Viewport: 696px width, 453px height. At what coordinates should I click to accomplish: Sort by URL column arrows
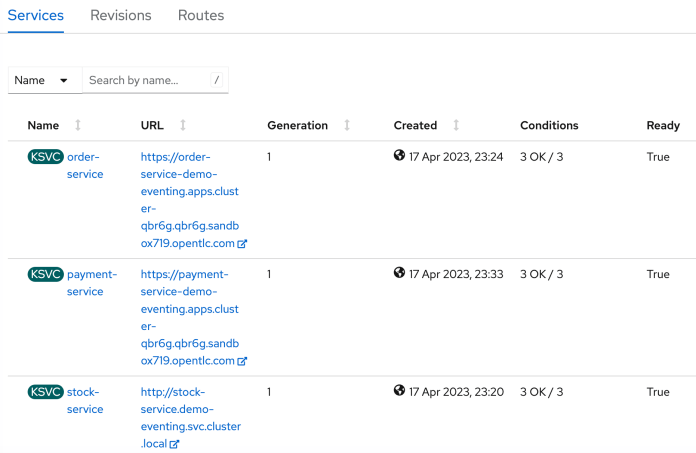183,126
